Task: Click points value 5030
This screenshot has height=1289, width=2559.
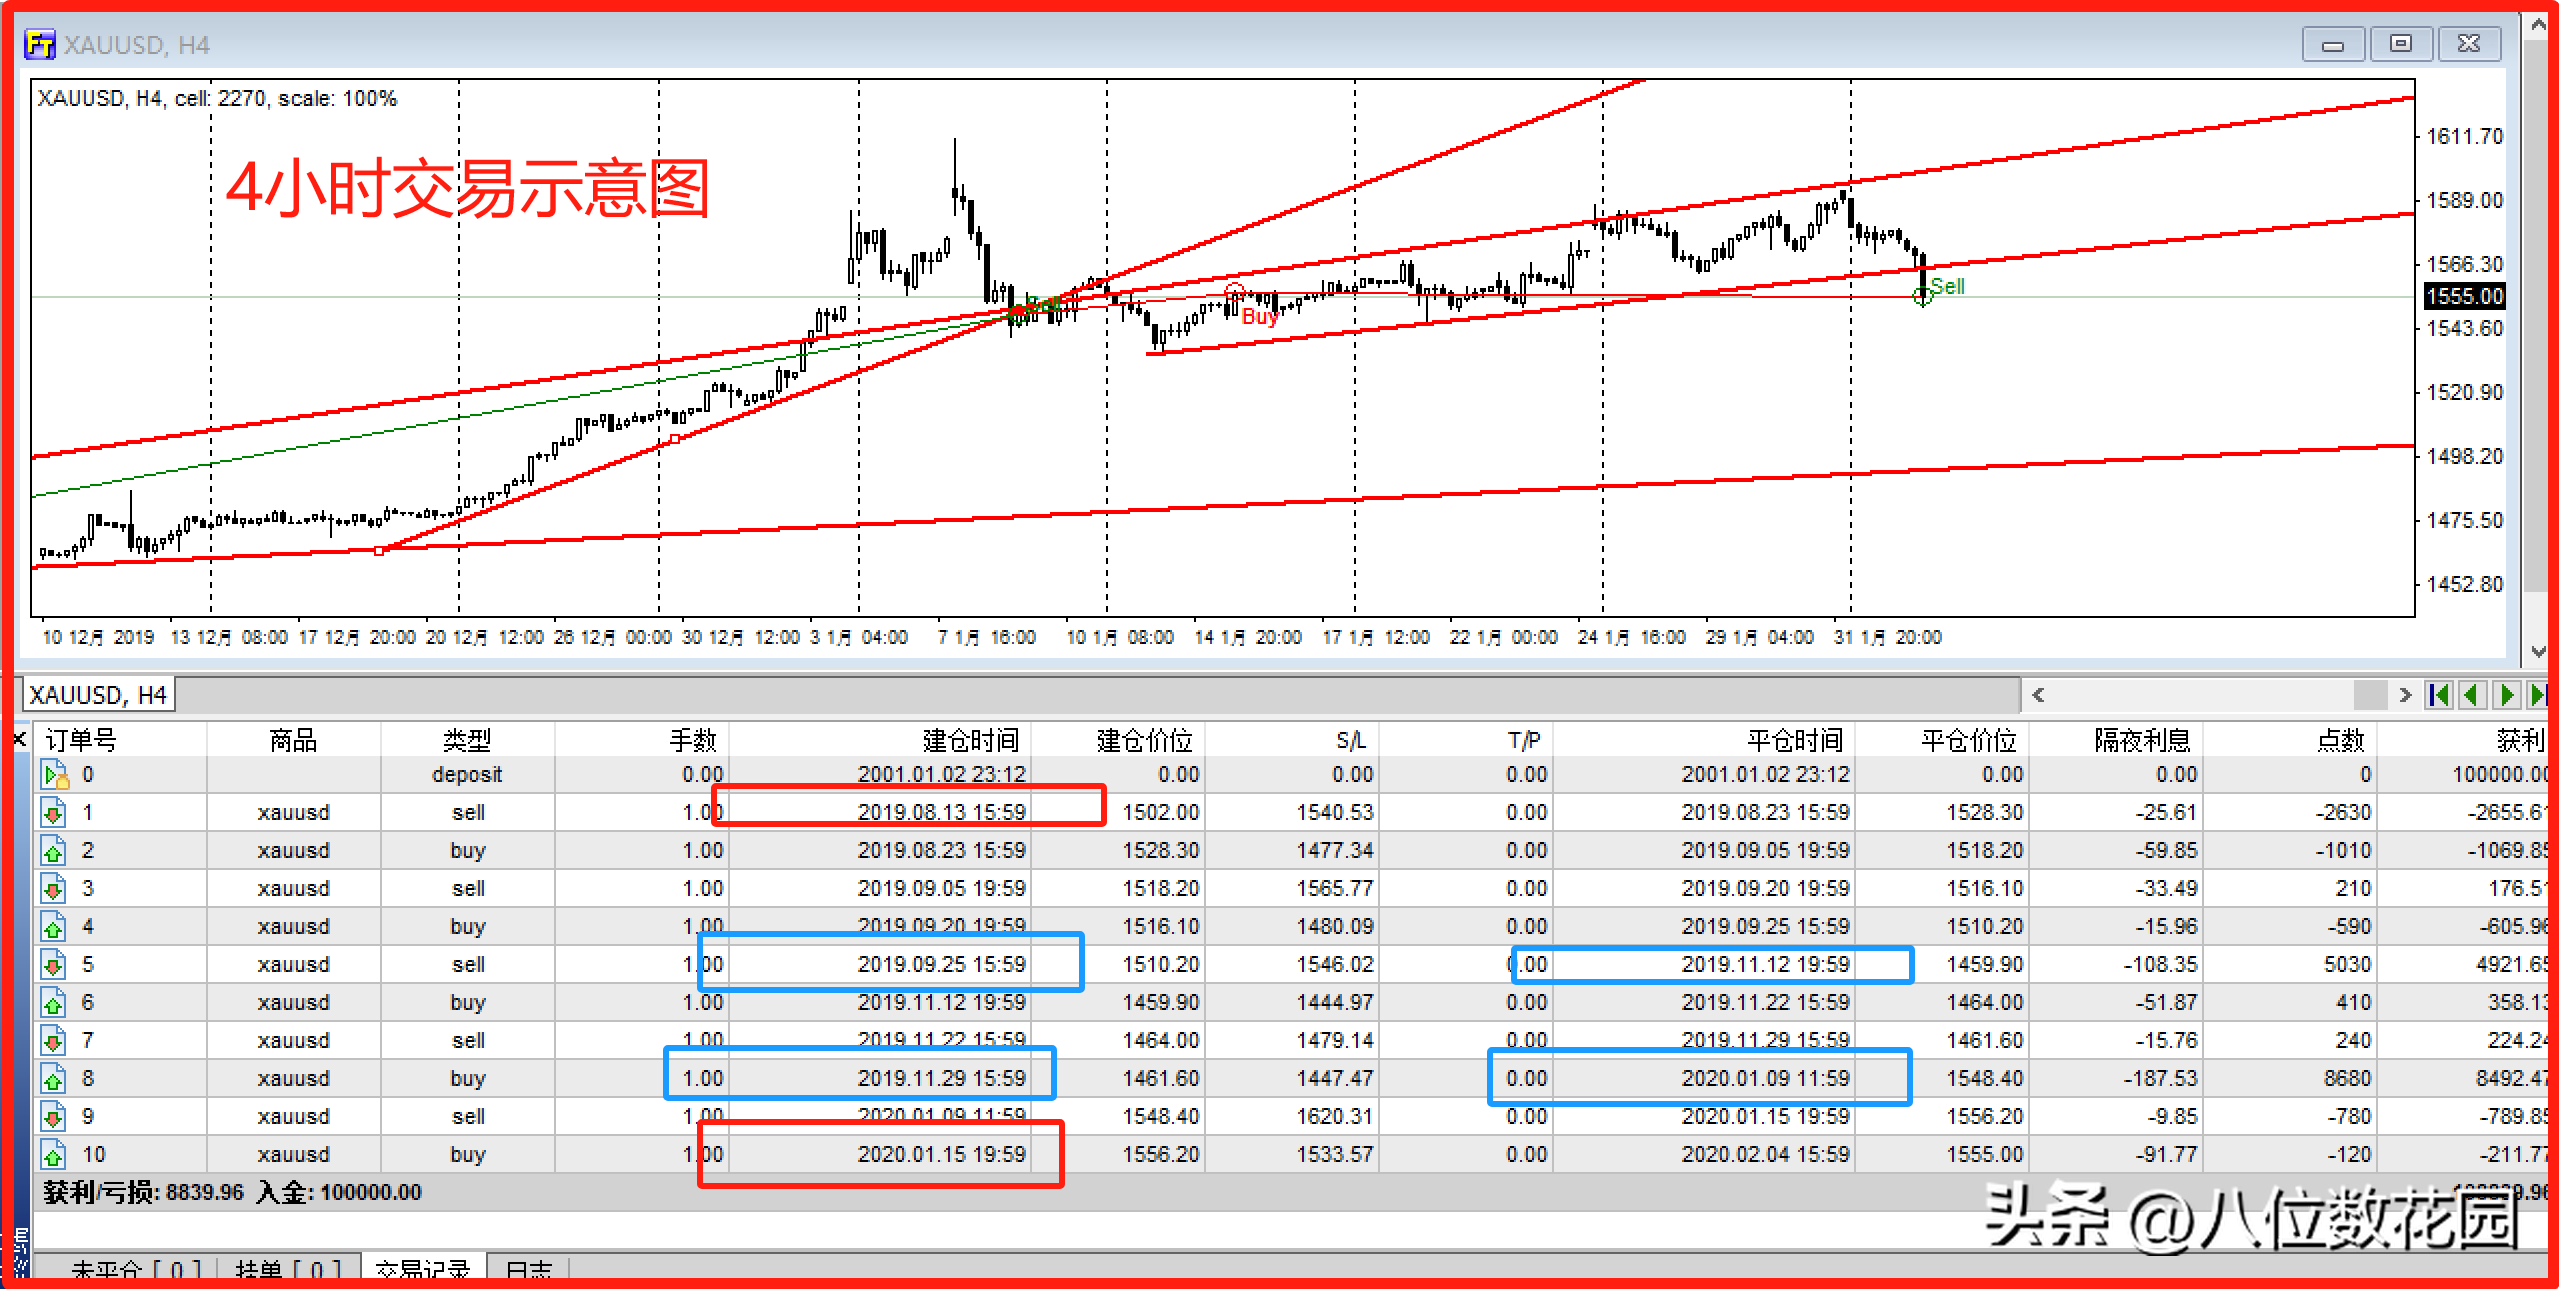Action: coord(2347,965)
